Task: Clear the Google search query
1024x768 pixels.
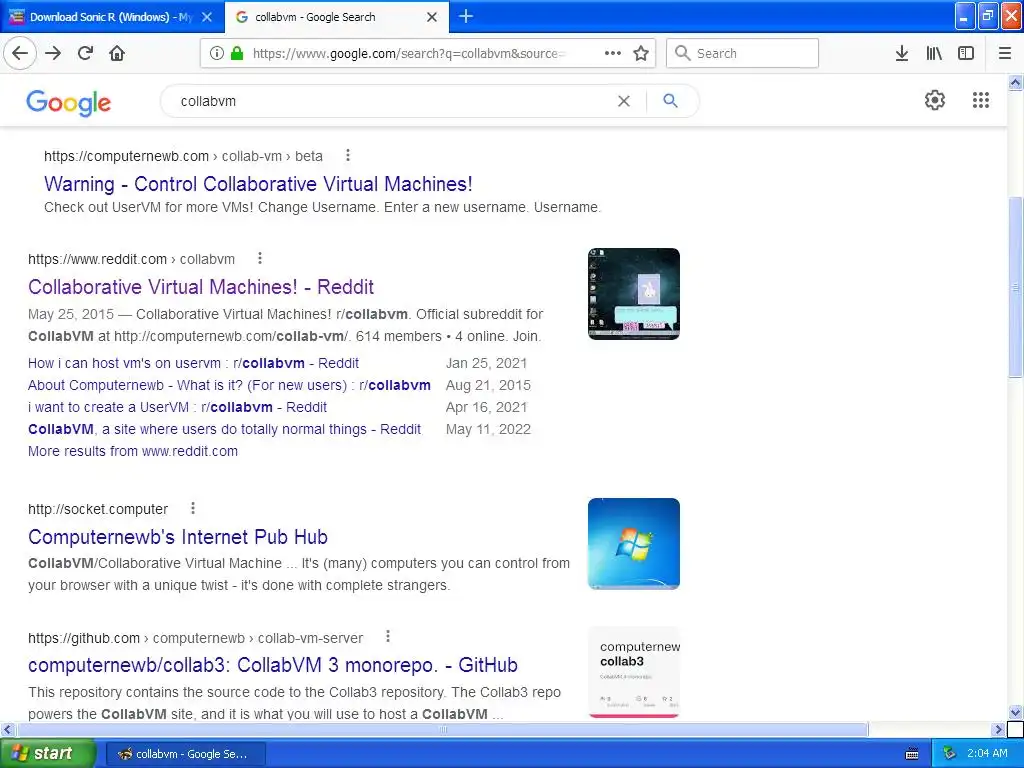Action: coord(624,101)
